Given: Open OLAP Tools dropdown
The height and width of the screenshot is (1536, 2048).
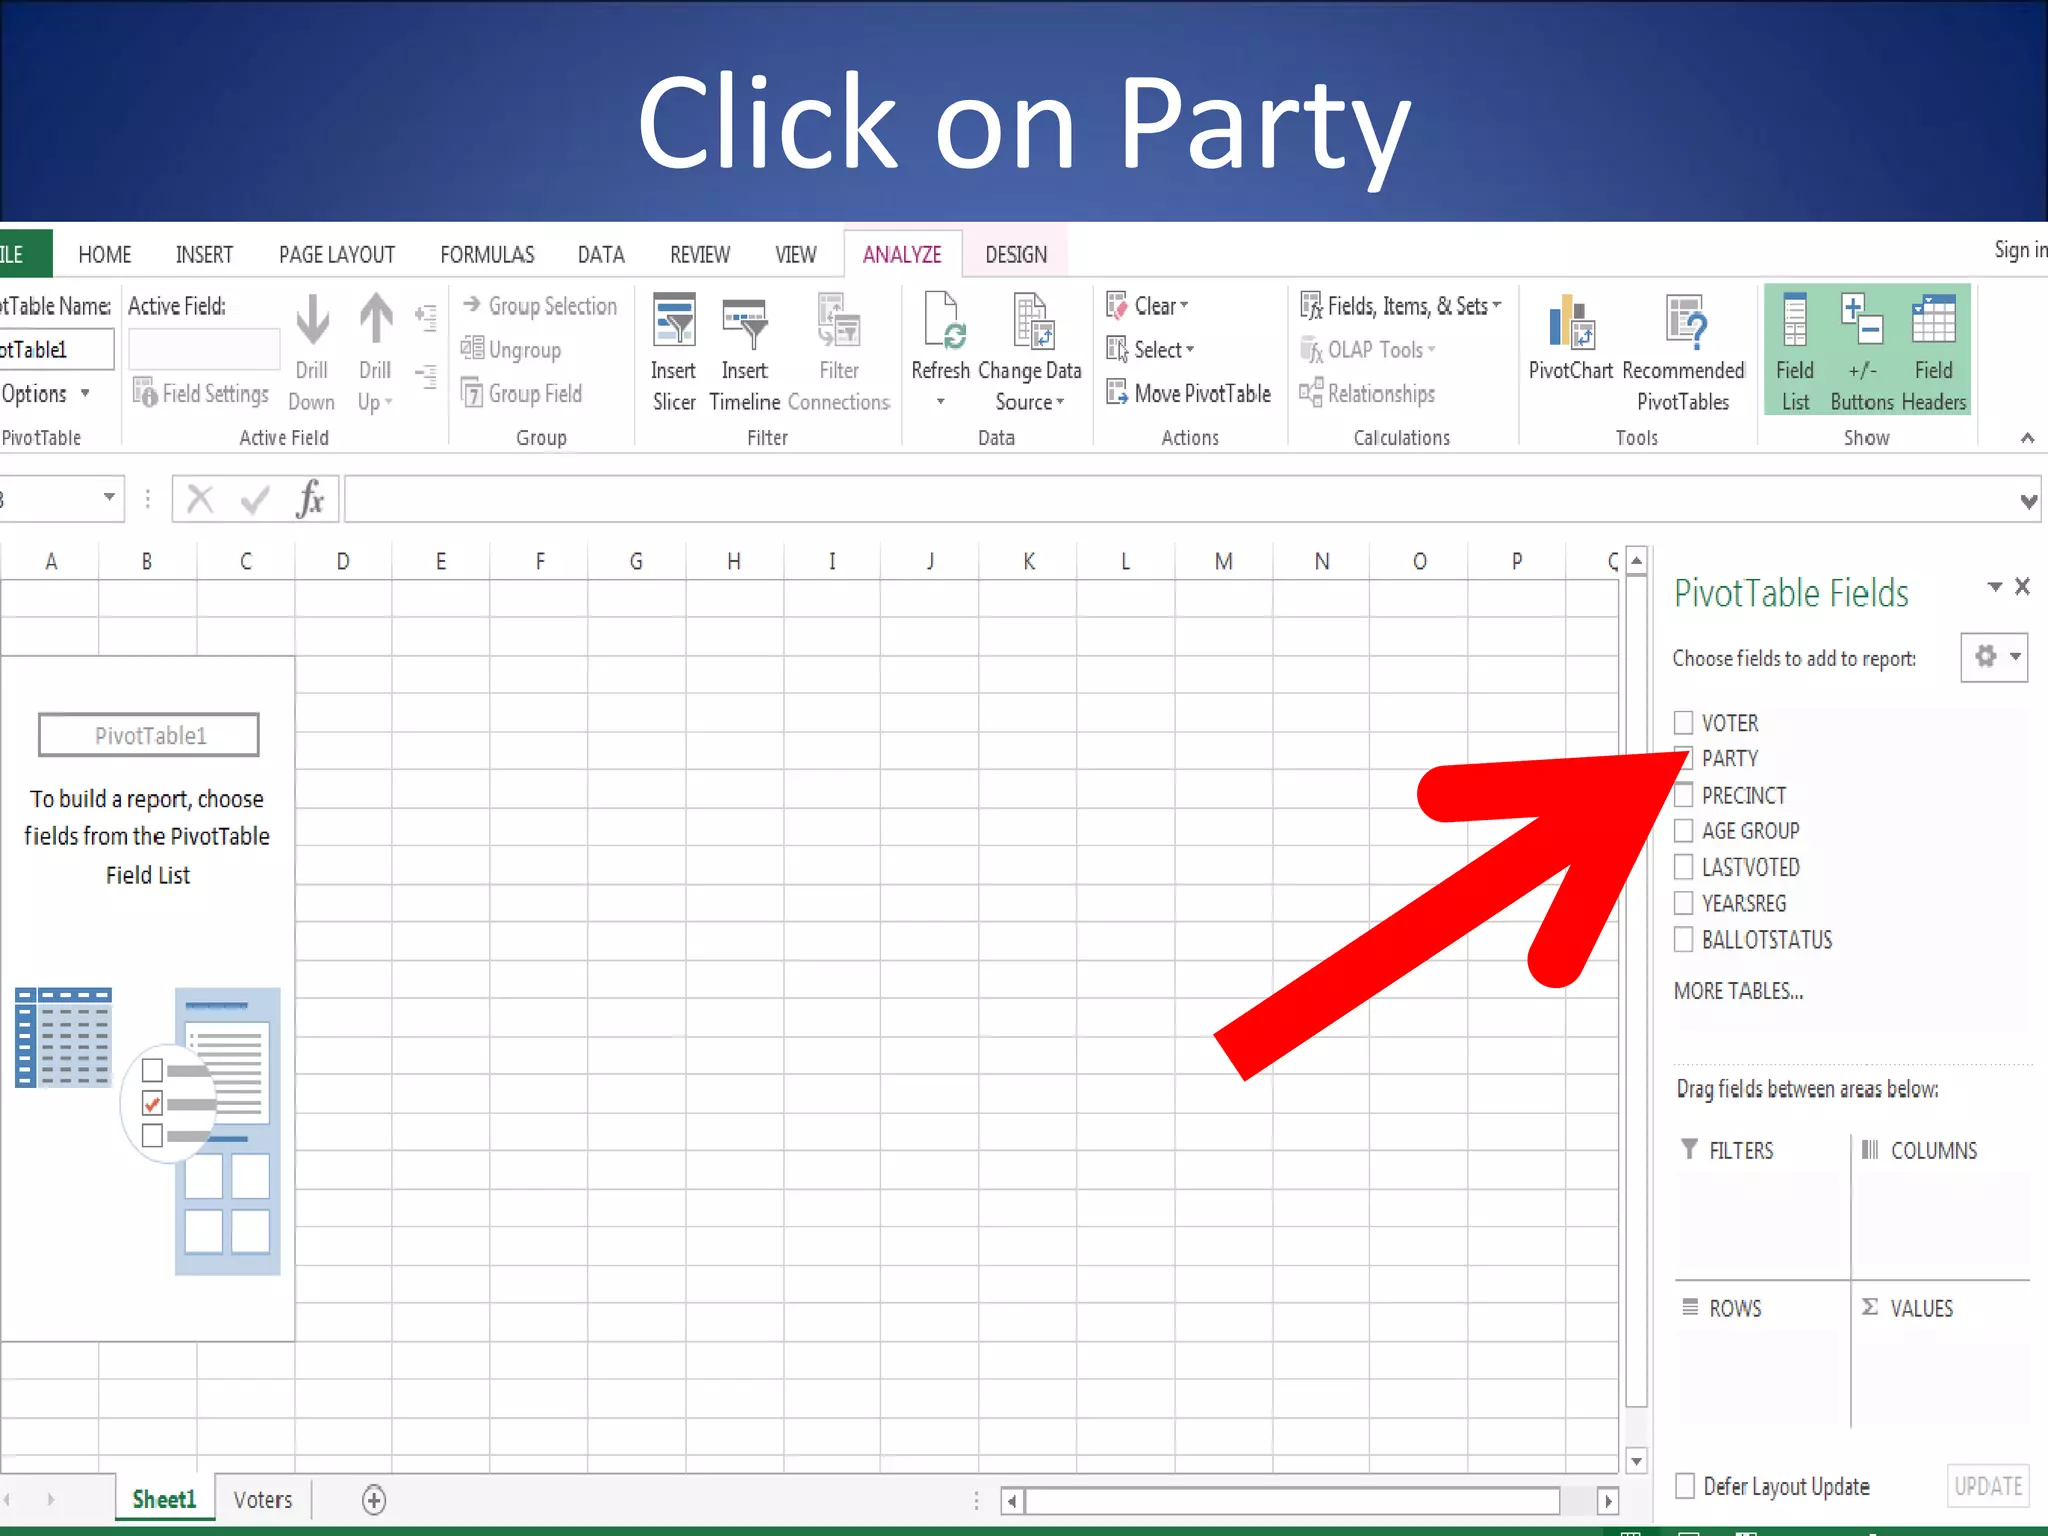Looking at the screenshot, I should pos(1368,350).
